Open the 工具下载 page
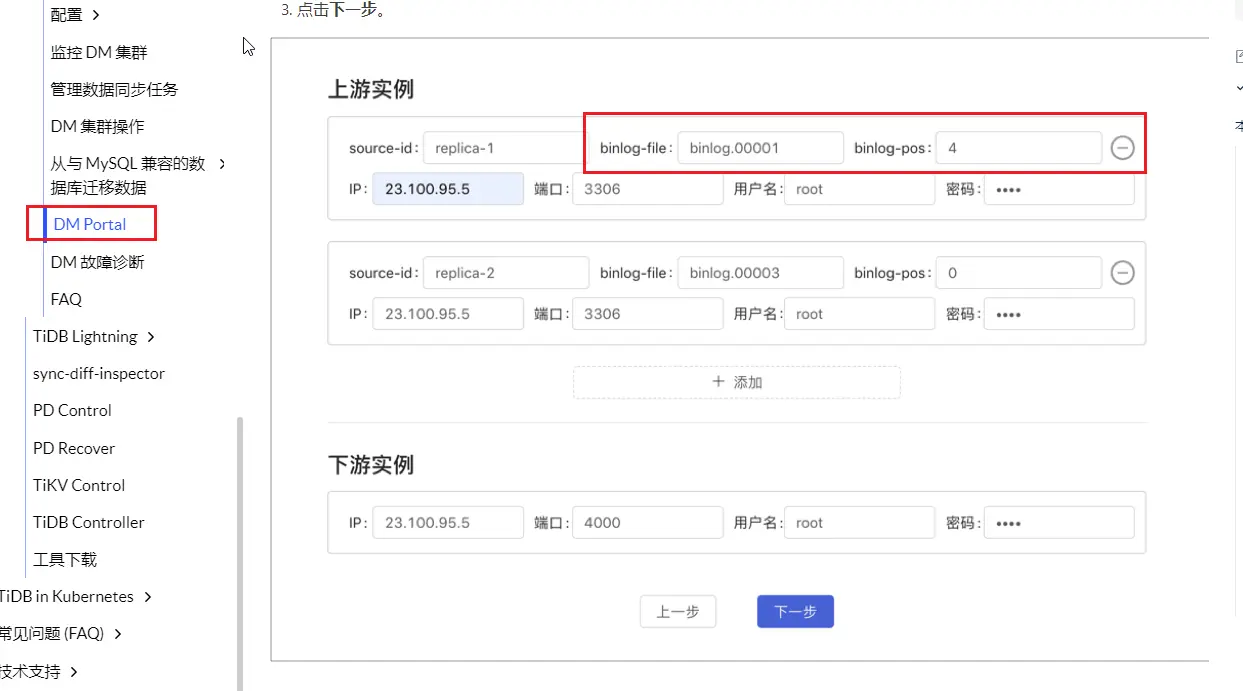This screenshot has height=691, width=1243. pyautogui.click(x=65, y=559)
